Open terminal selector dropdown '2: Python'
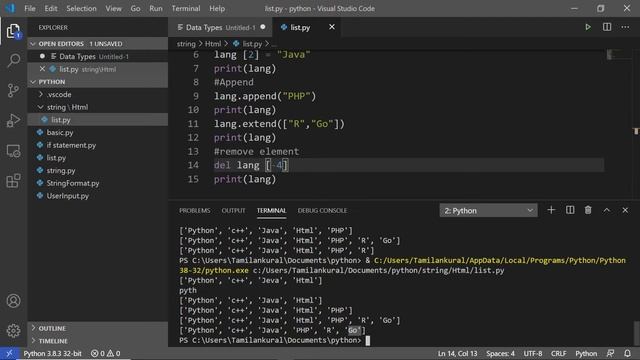This screenshot has width=640, height=360. coord(488,211)
